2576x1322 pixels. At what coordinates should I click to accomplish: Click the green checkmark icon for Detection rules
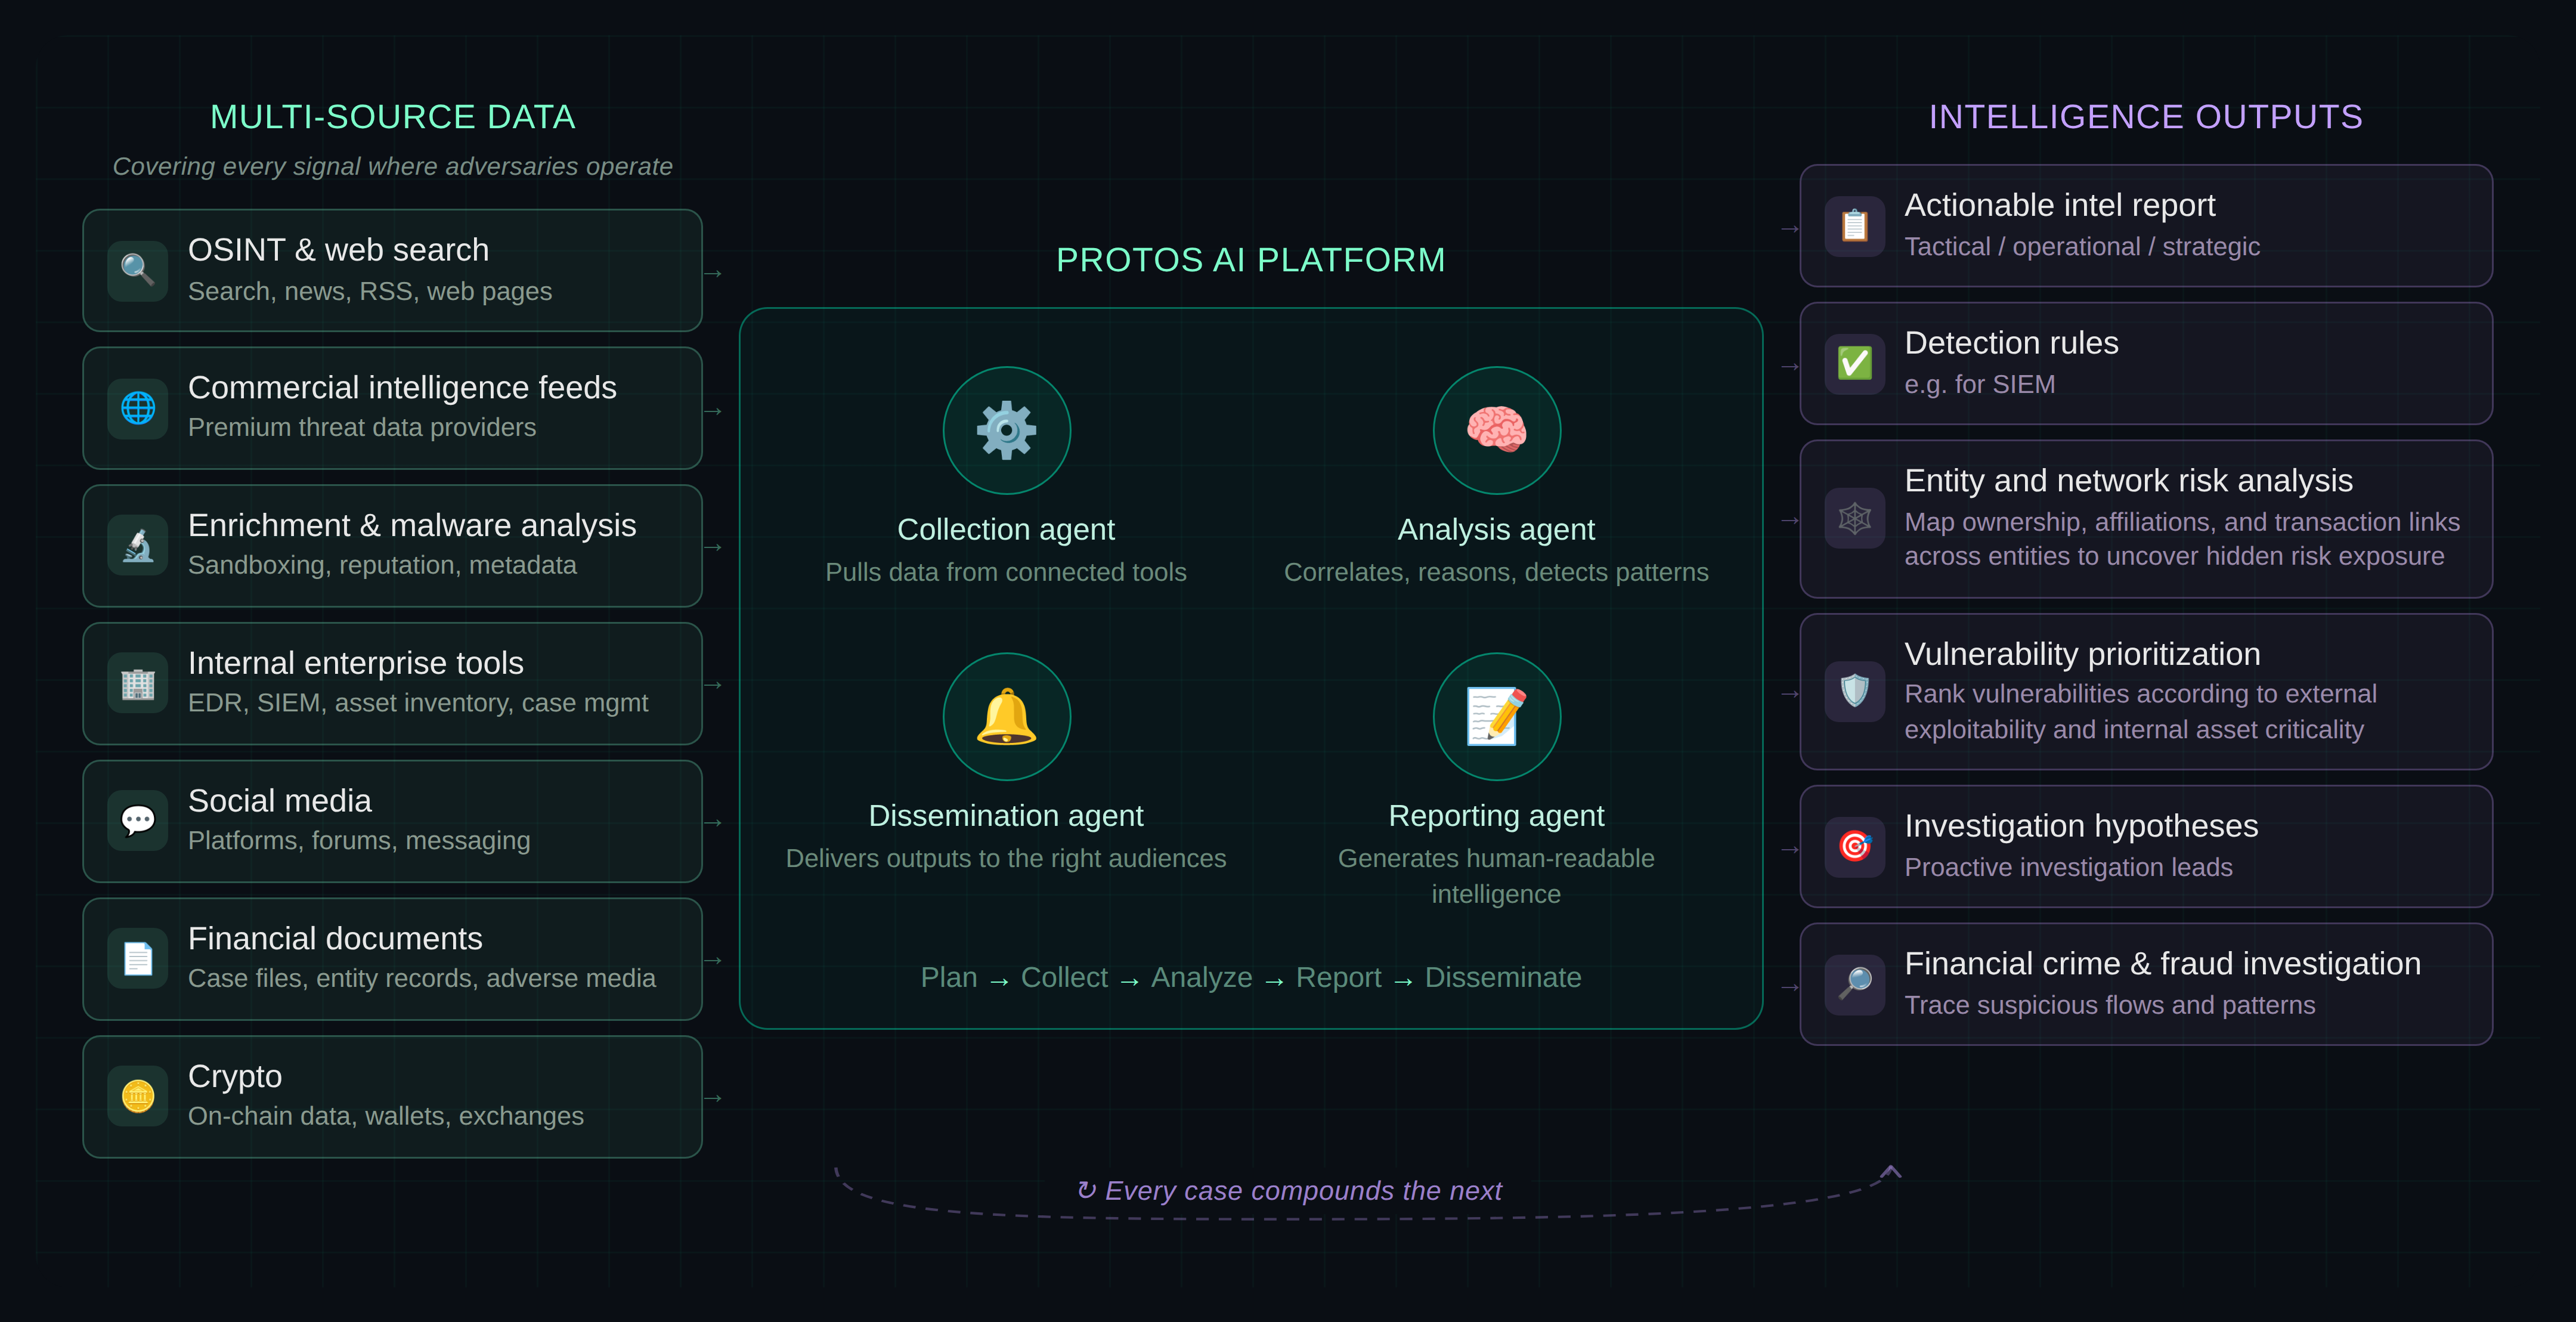(1855, 363)
